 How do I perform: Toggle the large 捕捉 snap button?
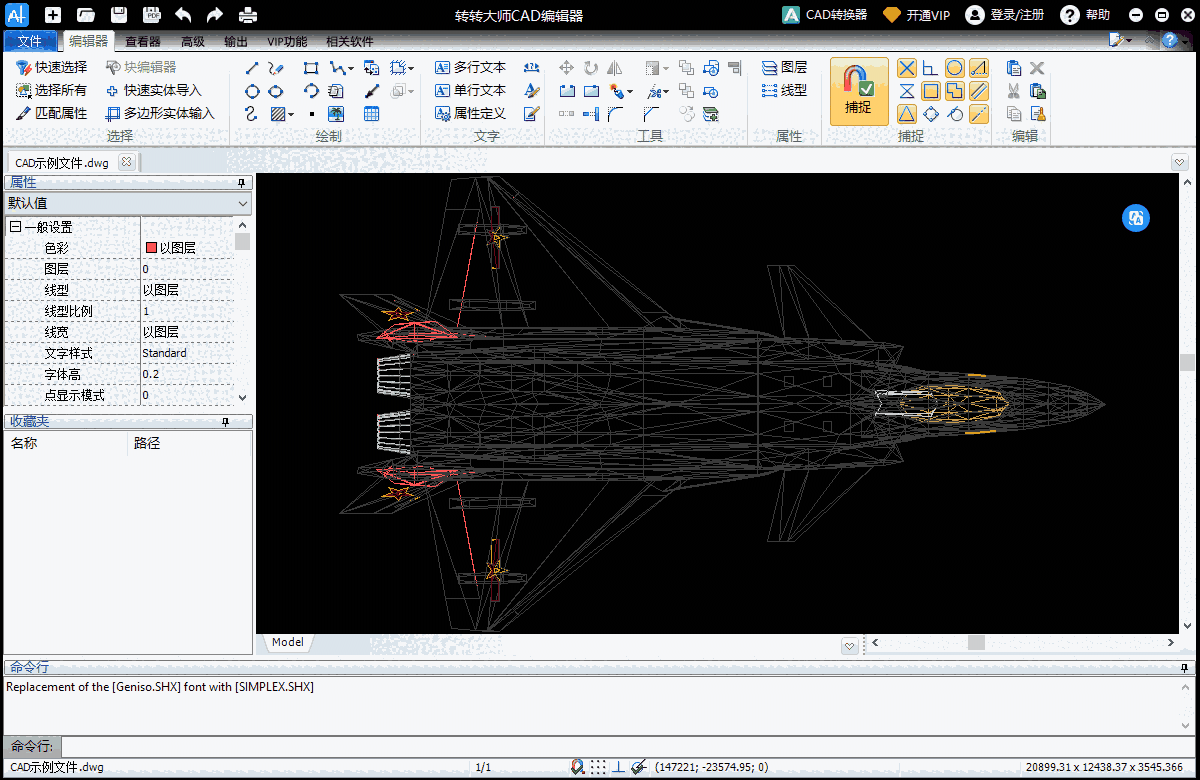coord(858,91)
